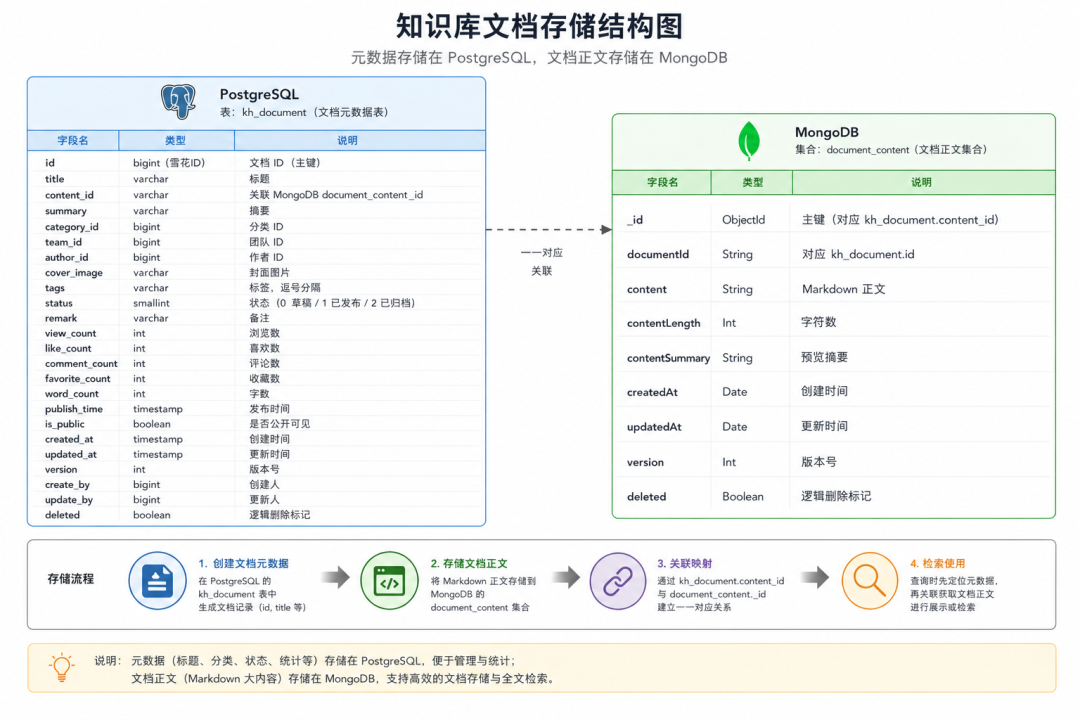Click the is_public field name

[x=65, y=424]
